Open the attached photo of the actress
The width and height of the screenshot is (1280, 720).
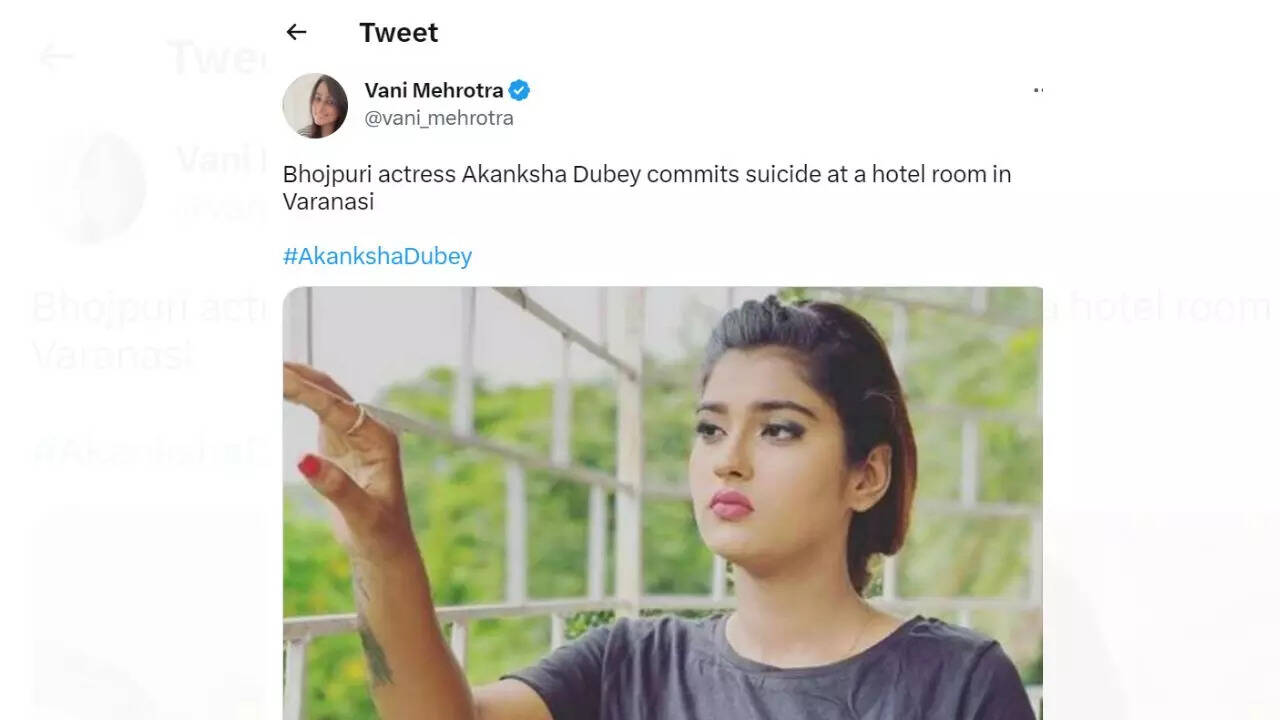click(x=662, y=503)
